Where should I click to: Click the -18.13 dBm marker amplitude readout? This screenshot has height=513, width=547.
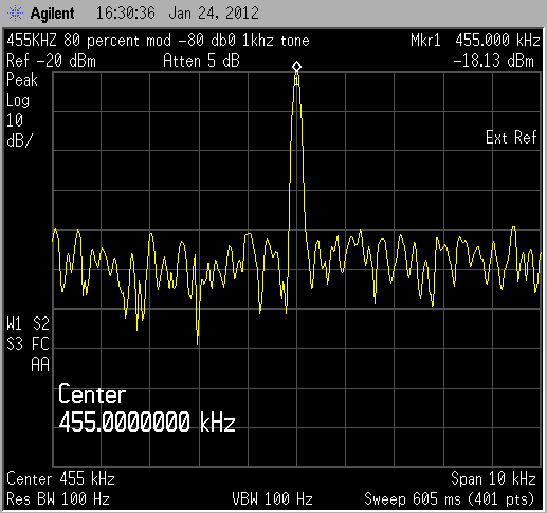494,61
